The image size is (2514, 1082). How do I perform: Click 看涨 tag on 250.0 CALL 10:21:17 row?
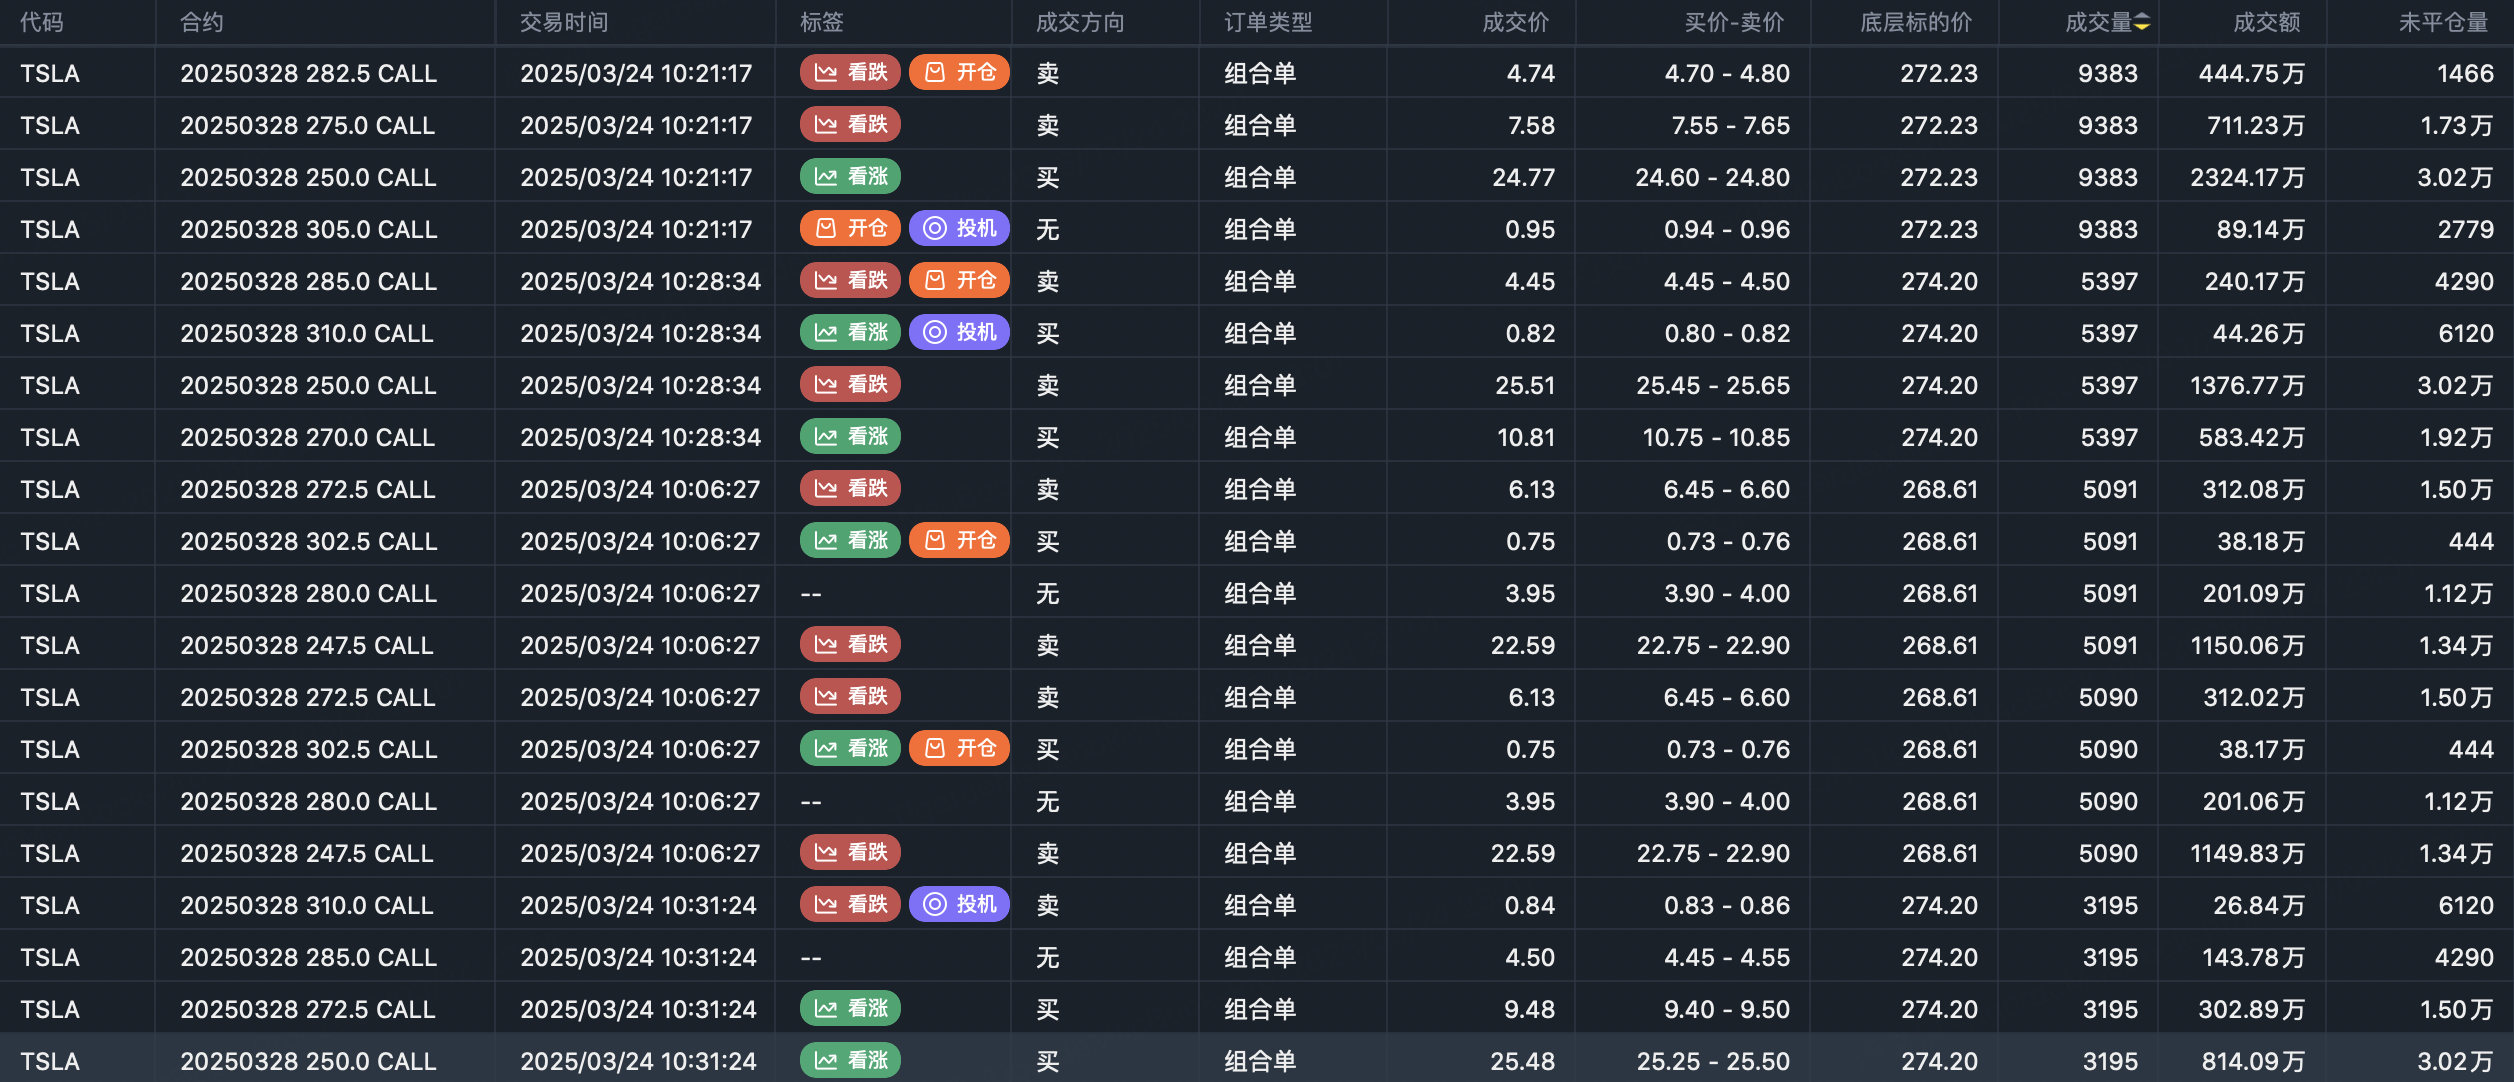(851, 177)
